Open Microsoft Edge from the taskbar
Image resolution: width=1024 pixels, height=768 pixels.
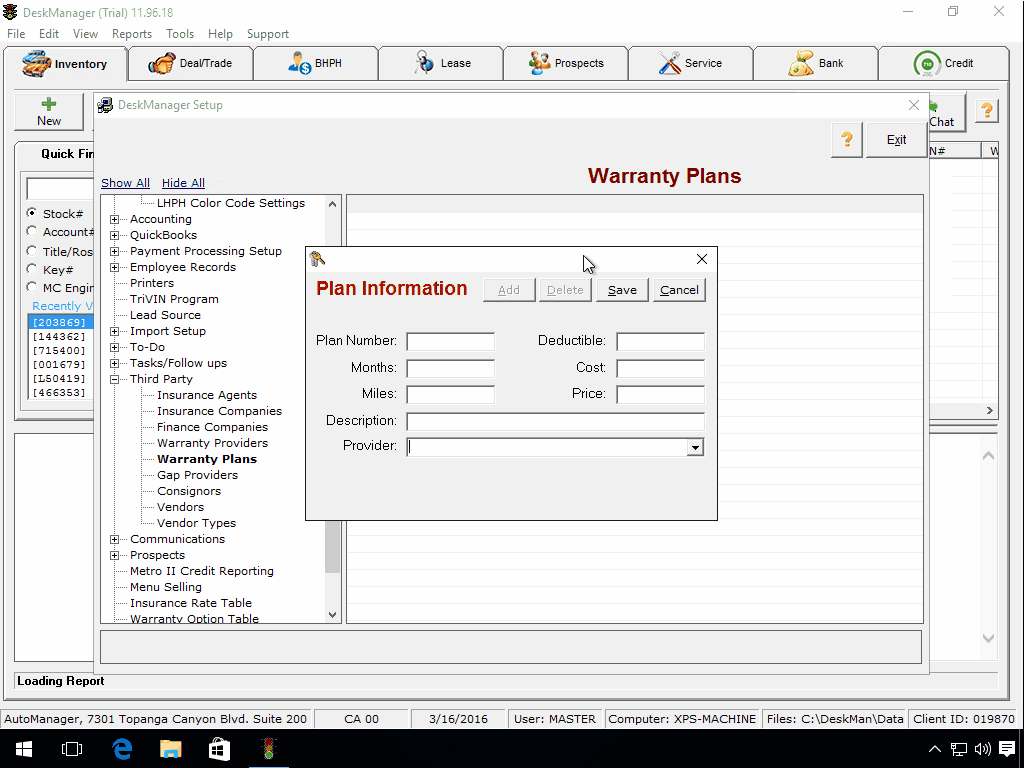click(122, 749)
